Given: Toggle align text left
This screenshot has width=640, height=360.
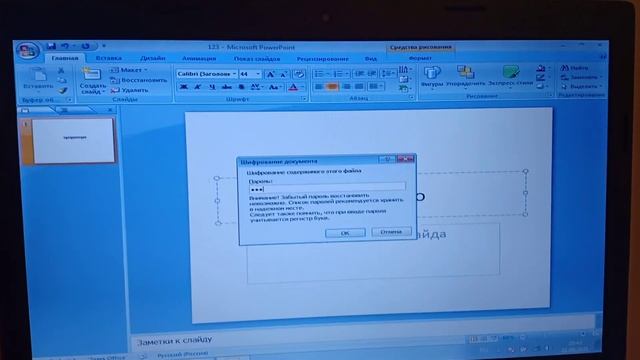Looking at the screenshot, I should (x=319, y=87).
